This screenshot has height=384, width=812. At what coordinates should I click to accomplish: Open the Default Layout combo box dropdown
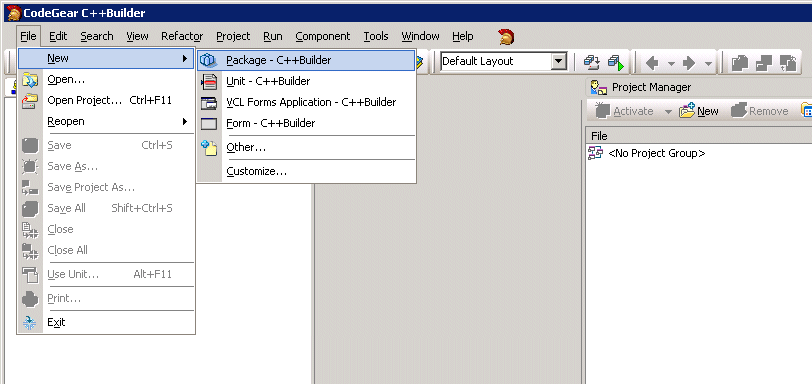pyautogui.click(x=558, y=62)
